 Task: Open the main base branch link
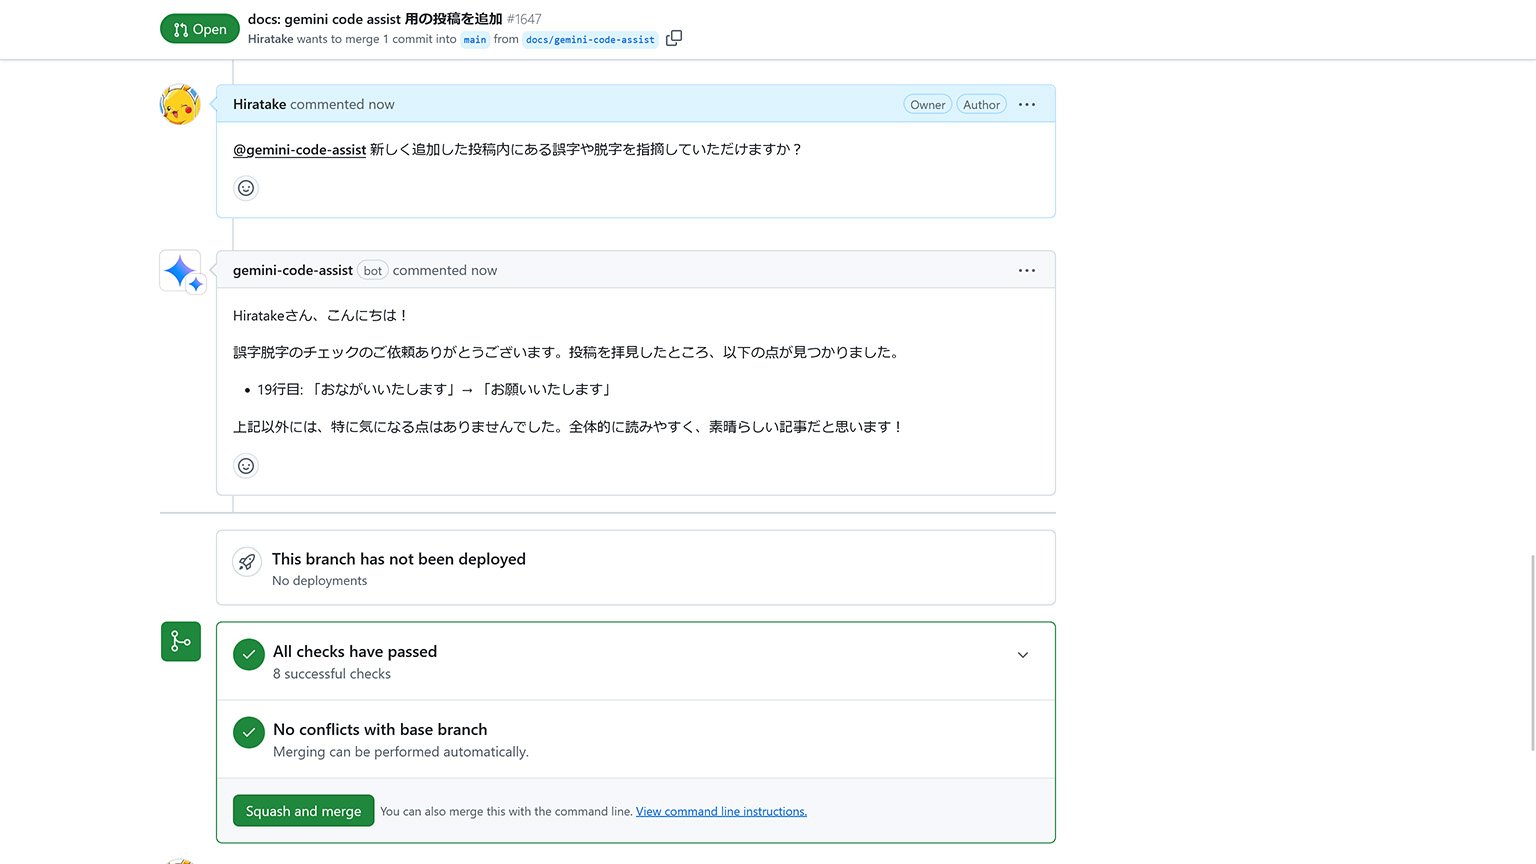click(x=475, y=39)
